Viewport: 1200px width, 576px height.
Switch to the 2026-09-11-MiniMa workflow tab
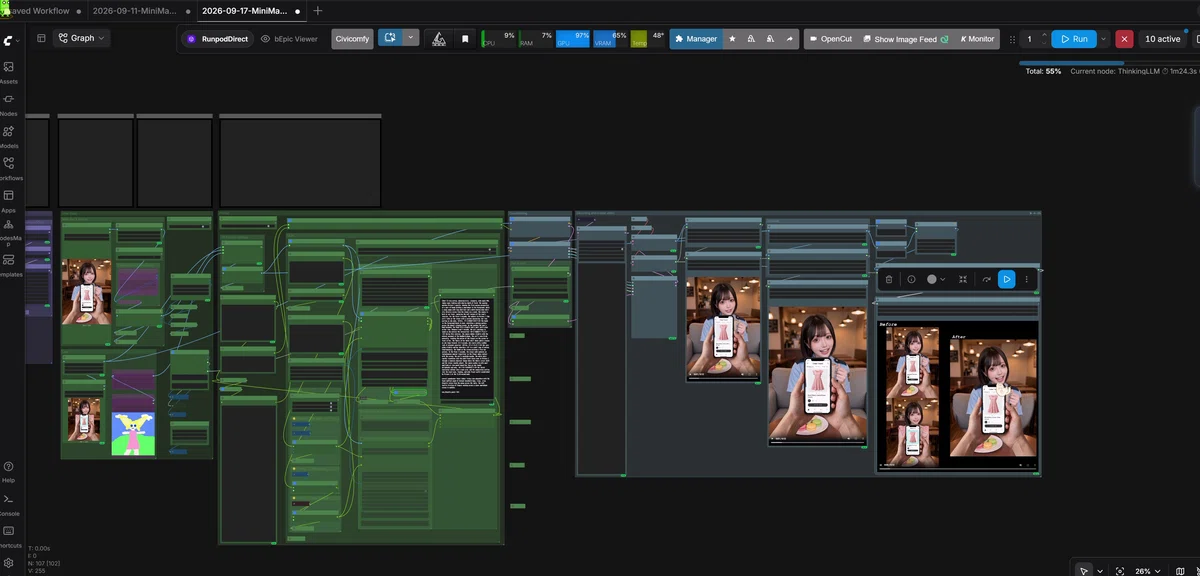pos(133,11)
